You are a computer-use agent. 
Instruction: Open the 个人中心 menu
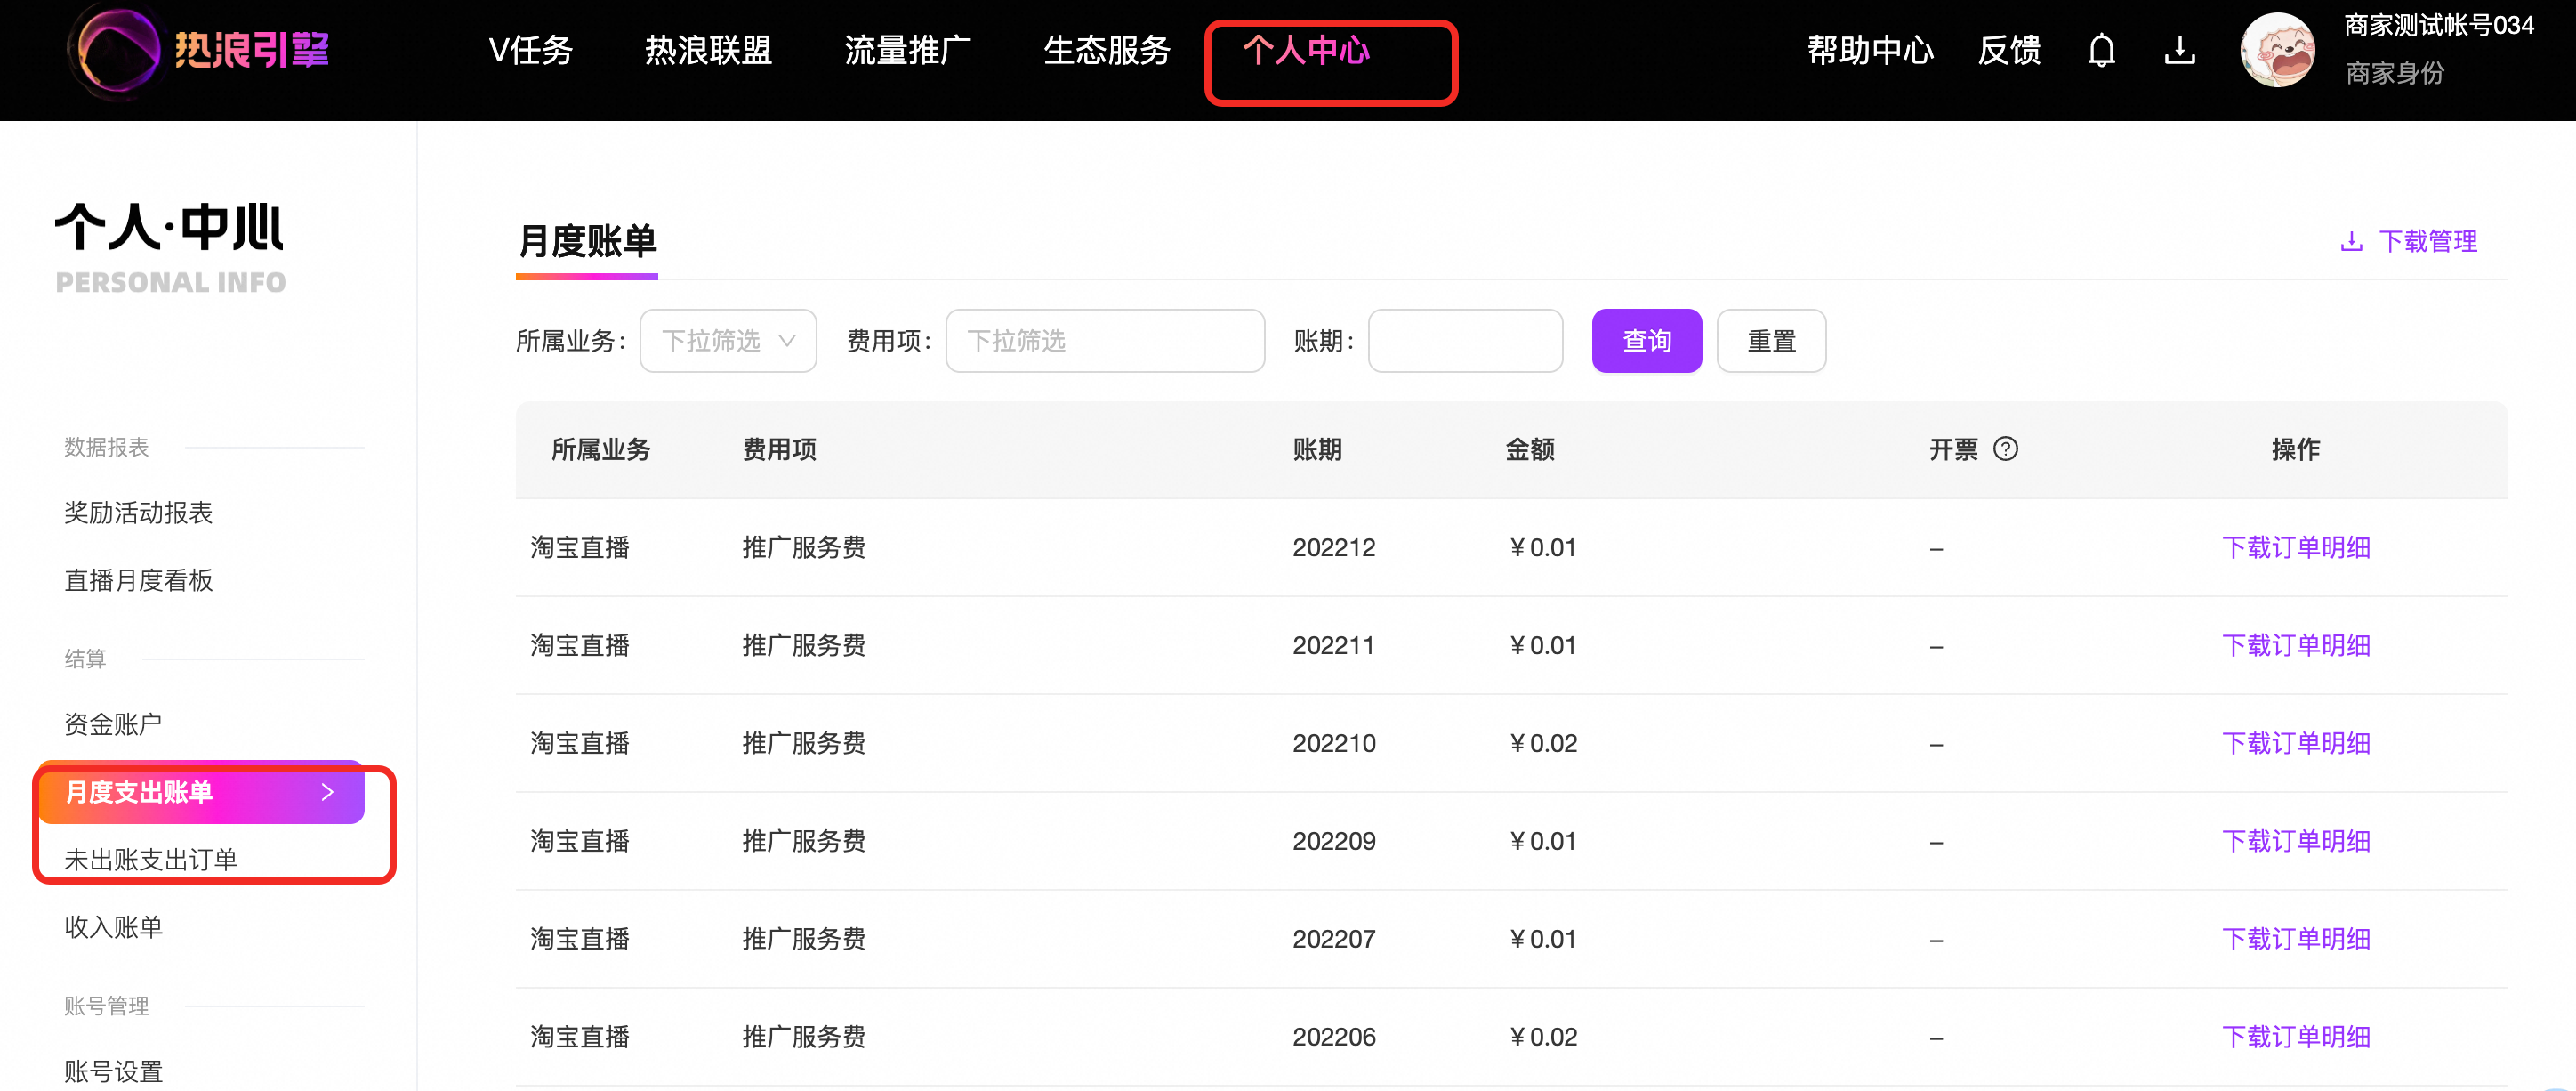(1306, 50)
